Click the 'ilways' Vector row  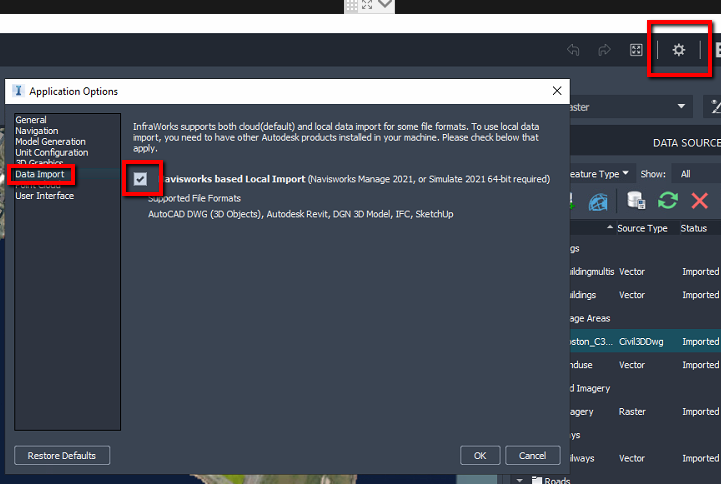645,458
